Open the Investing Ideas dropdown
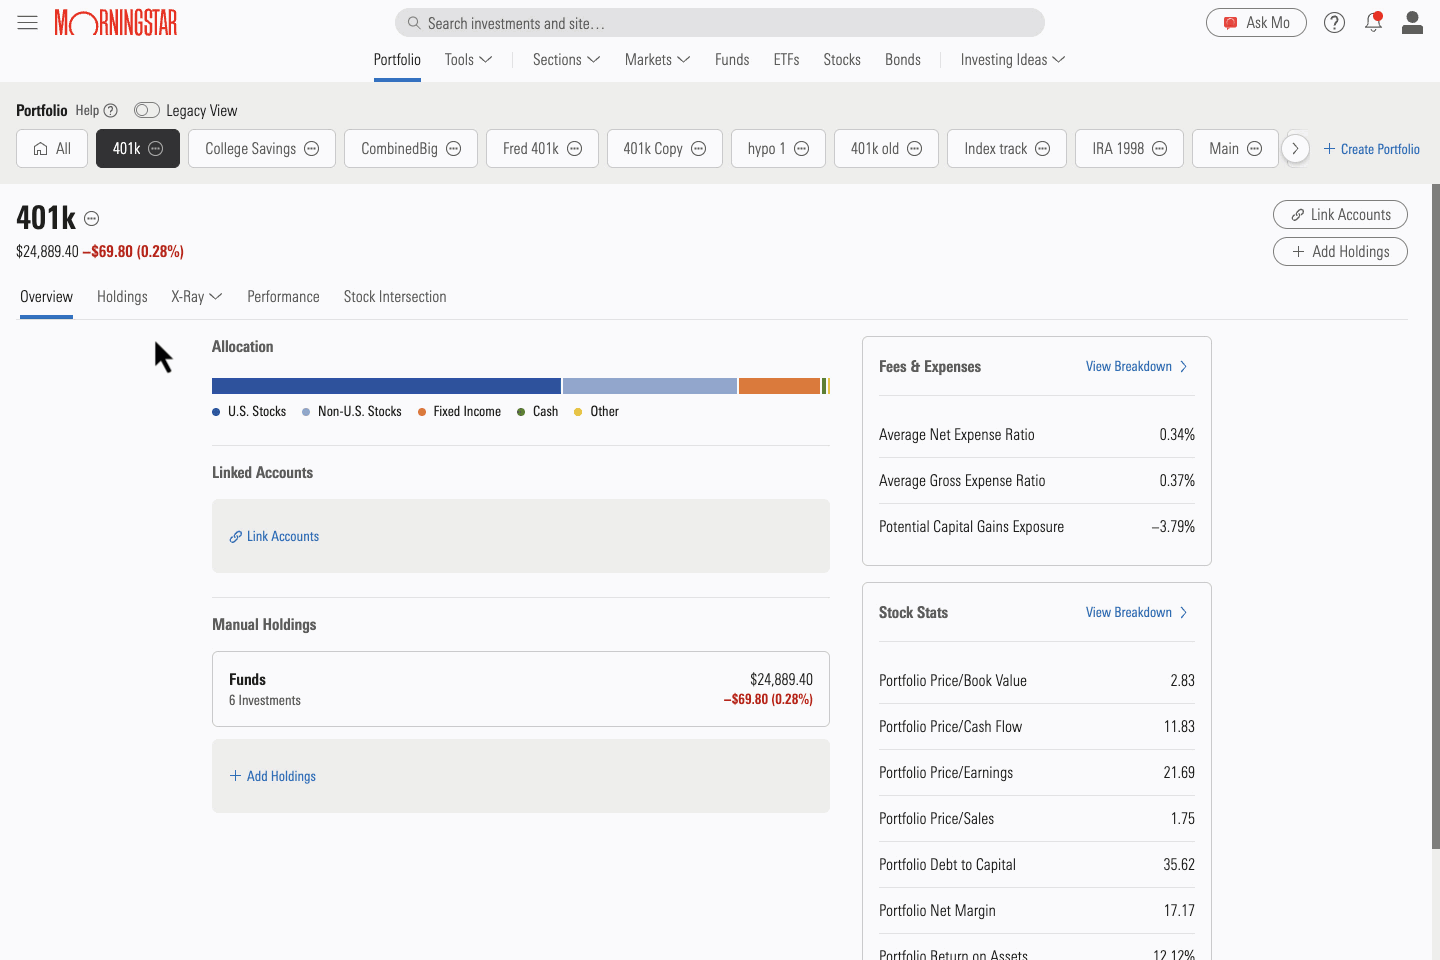The height and width of the screenshot is (960, 1440). click(1012, 60)
